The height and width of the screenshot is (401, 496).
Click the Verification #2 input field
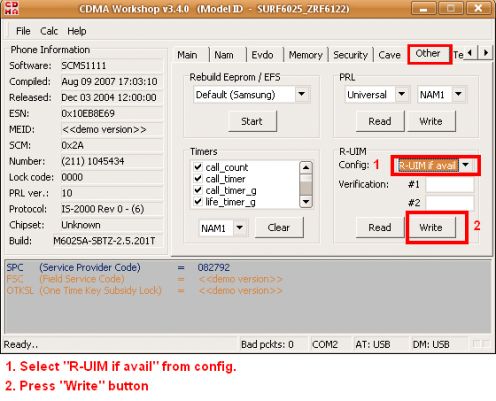[449, 203]
